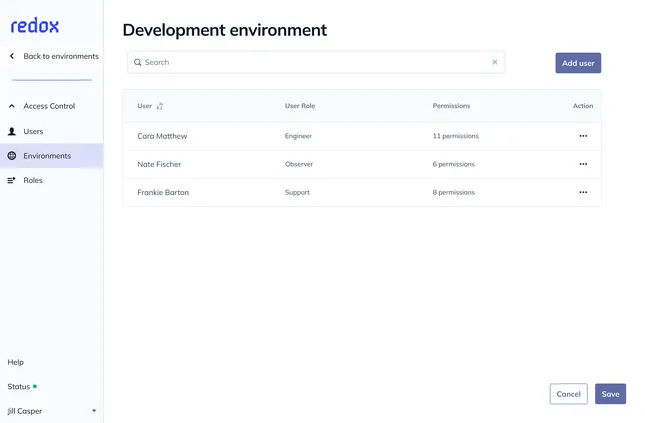
Task: Click the 6 permissions cell
Action: [453, 164]
